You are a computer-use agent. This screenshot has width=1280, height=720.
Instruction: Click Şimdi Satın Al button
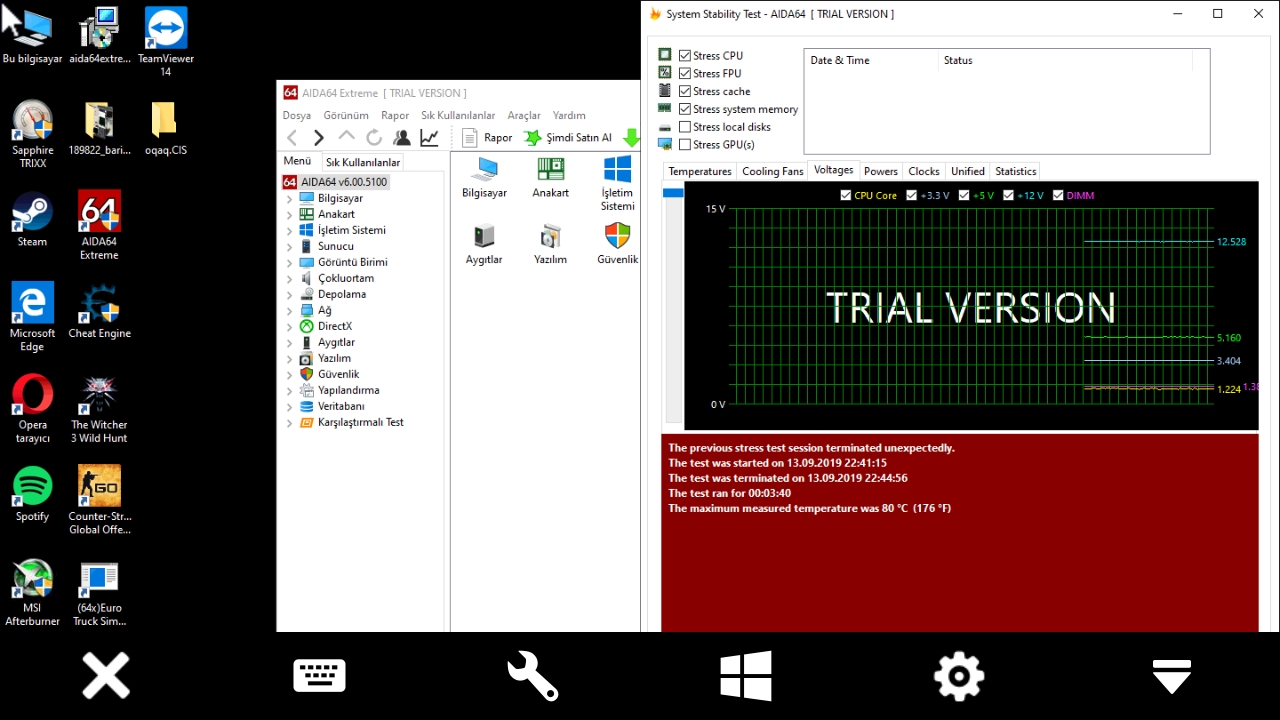click(568, 138)
